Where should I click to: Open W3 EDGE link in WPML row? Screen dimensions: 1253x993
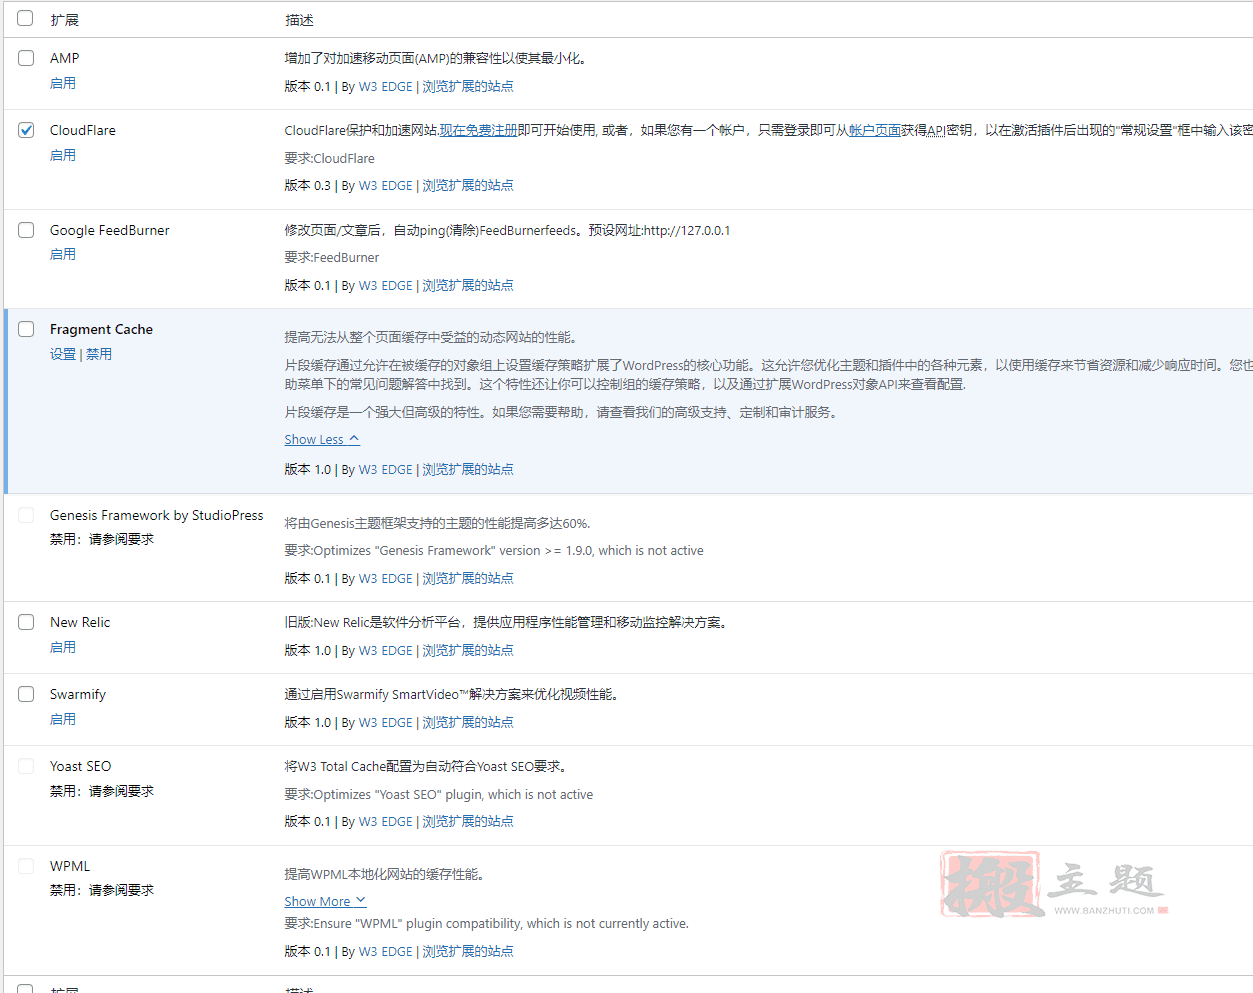386,951
